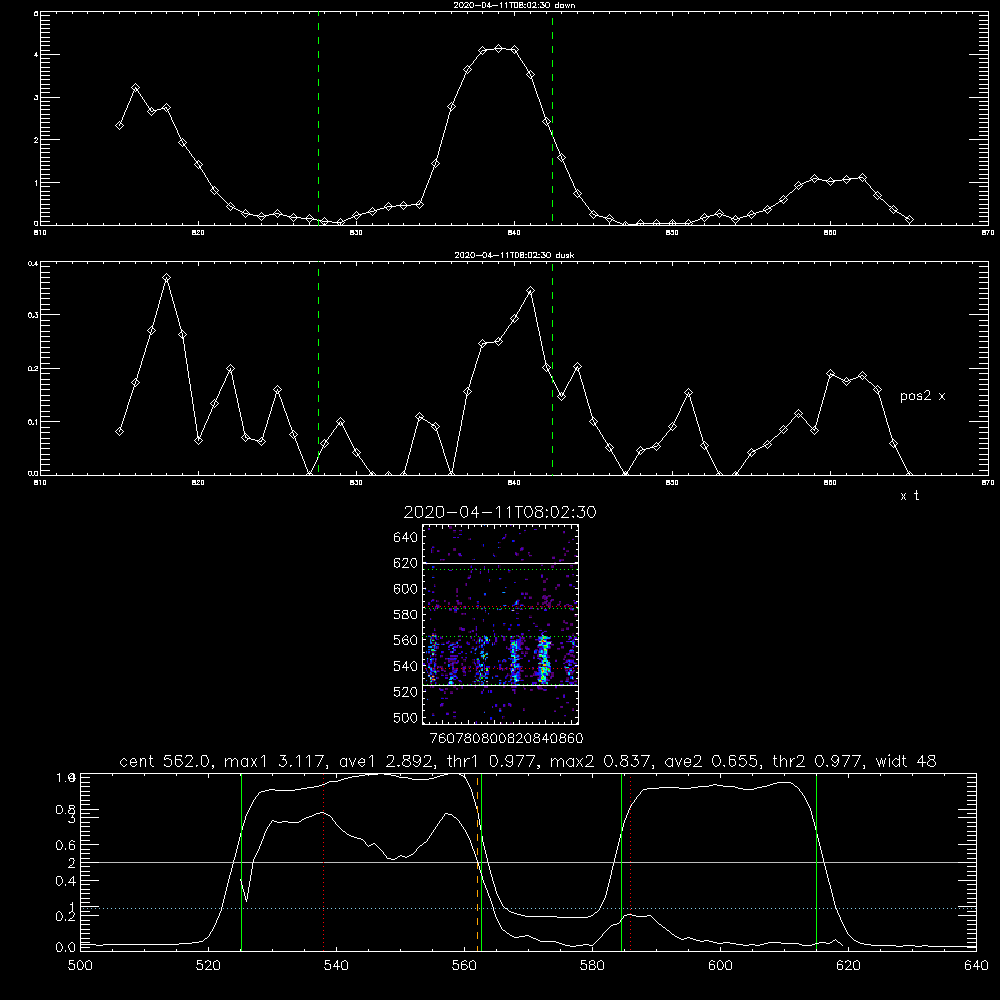Click the heat map image panel
This screenshot has height=1000, width=1000.
click(x=500, y=624)
